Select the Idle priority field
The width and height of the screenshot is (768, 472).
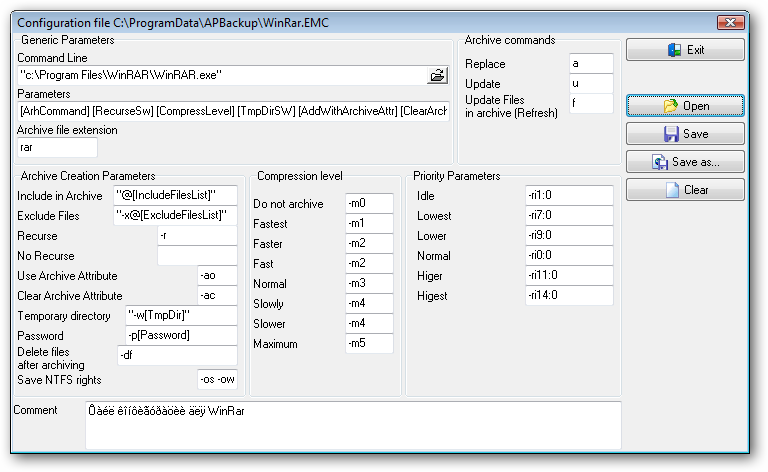click(569, 195)
